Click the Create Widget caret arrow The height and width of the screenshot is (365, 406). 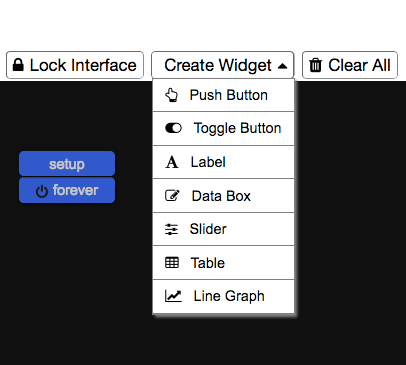tap(282, 66)
